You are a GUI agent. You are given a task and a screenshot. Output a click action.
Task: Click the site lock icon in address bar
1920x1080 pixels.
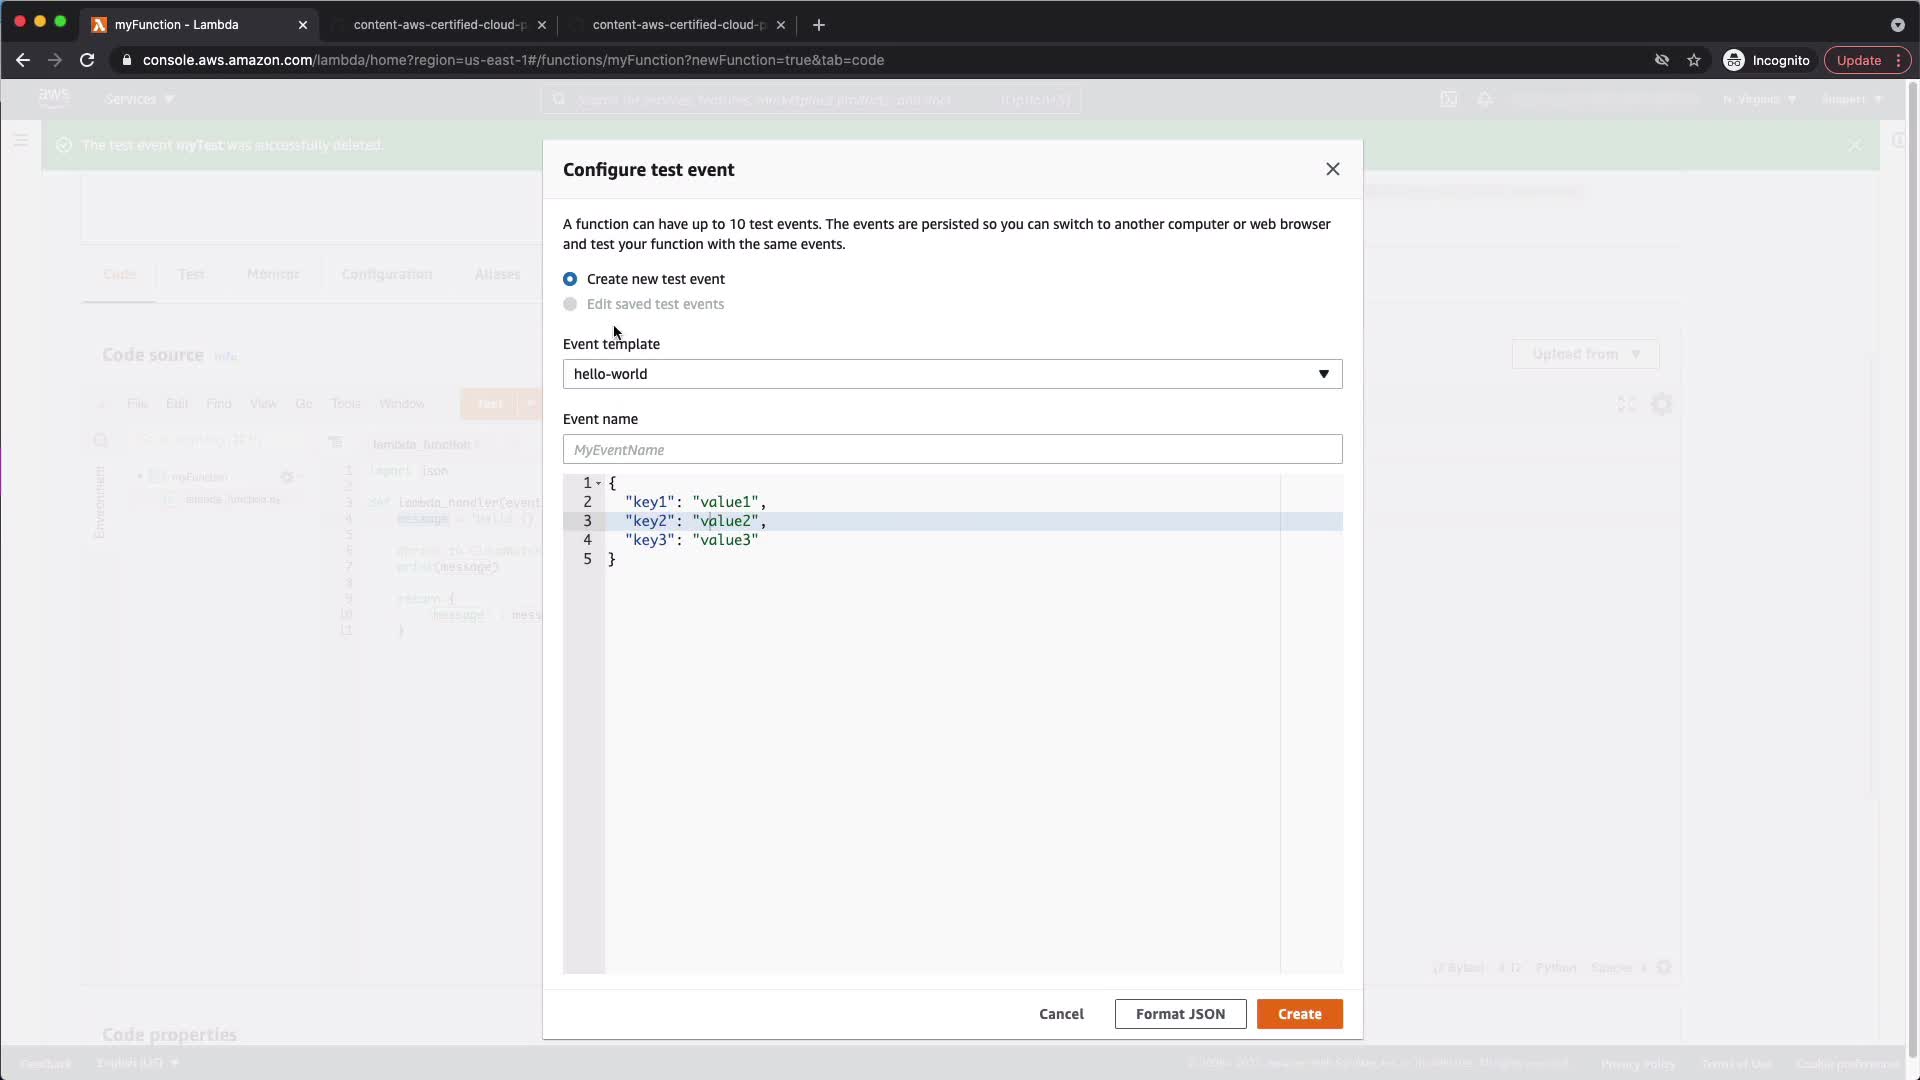point(126,60)
